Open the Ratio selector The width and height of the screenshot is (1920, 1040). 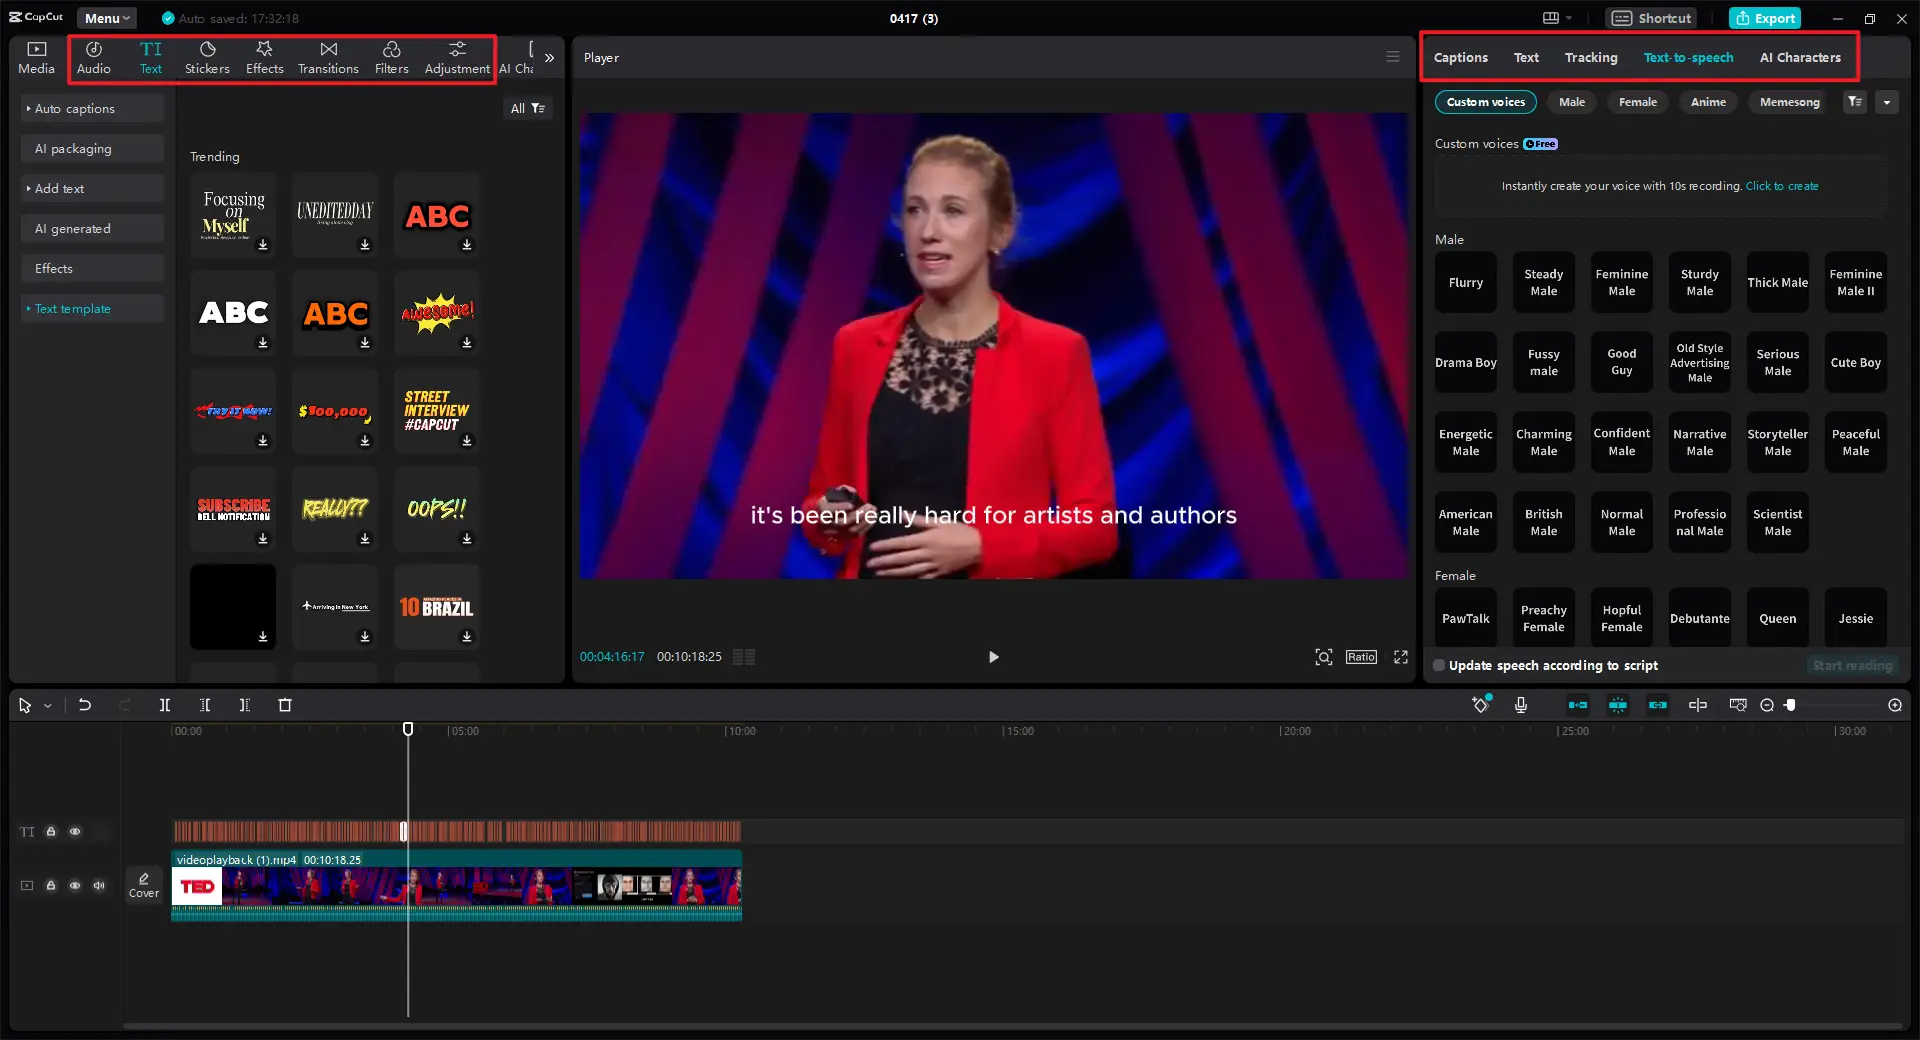pos(1361,657)
